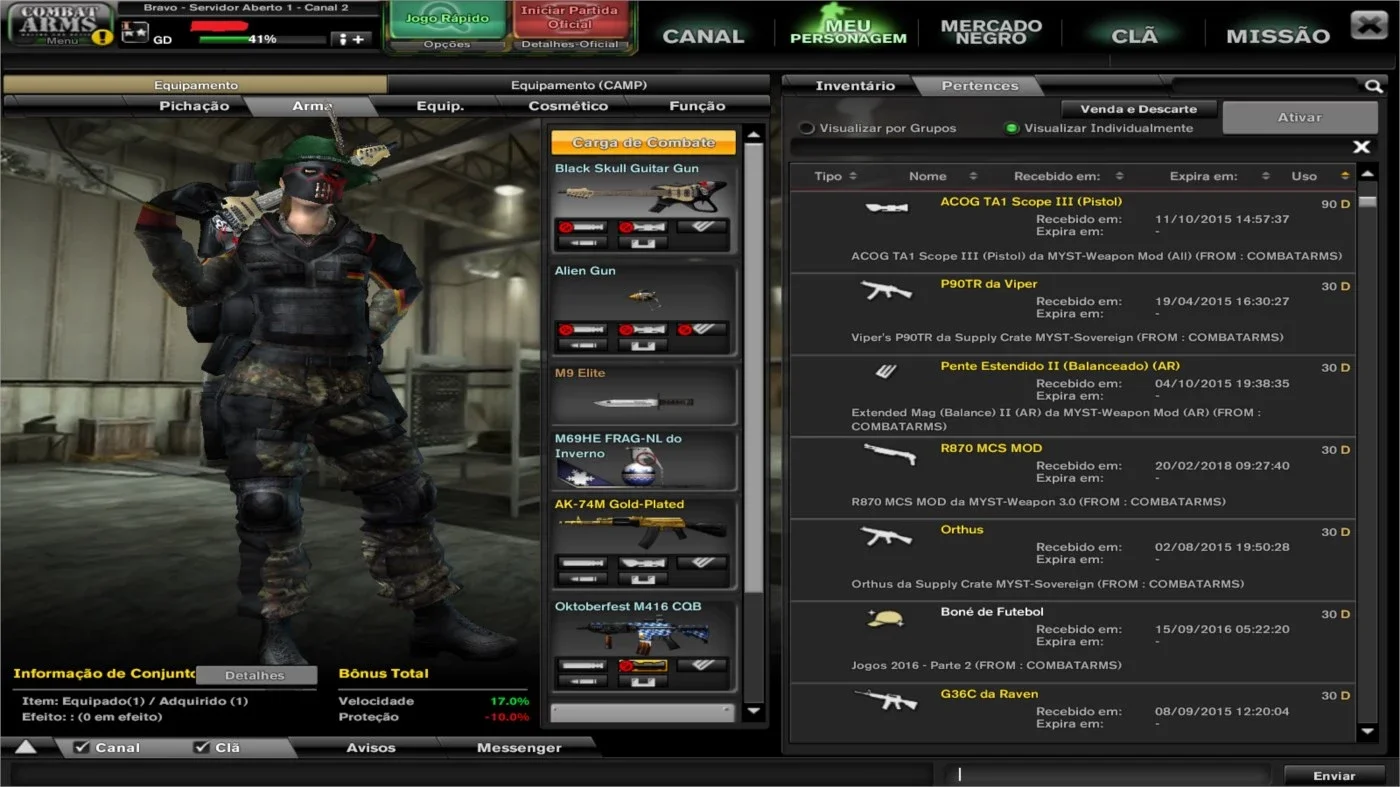
Task: Click the inventory search text field
Action: (x=1266, y=86)
